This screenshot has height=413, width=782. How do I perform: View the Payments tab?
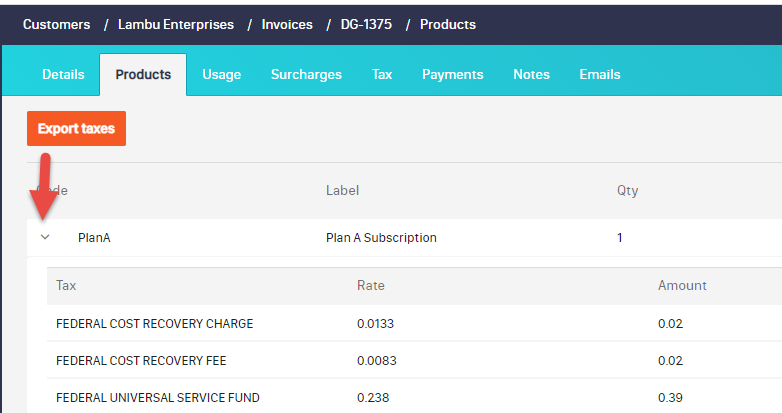[x=452, y=75]
